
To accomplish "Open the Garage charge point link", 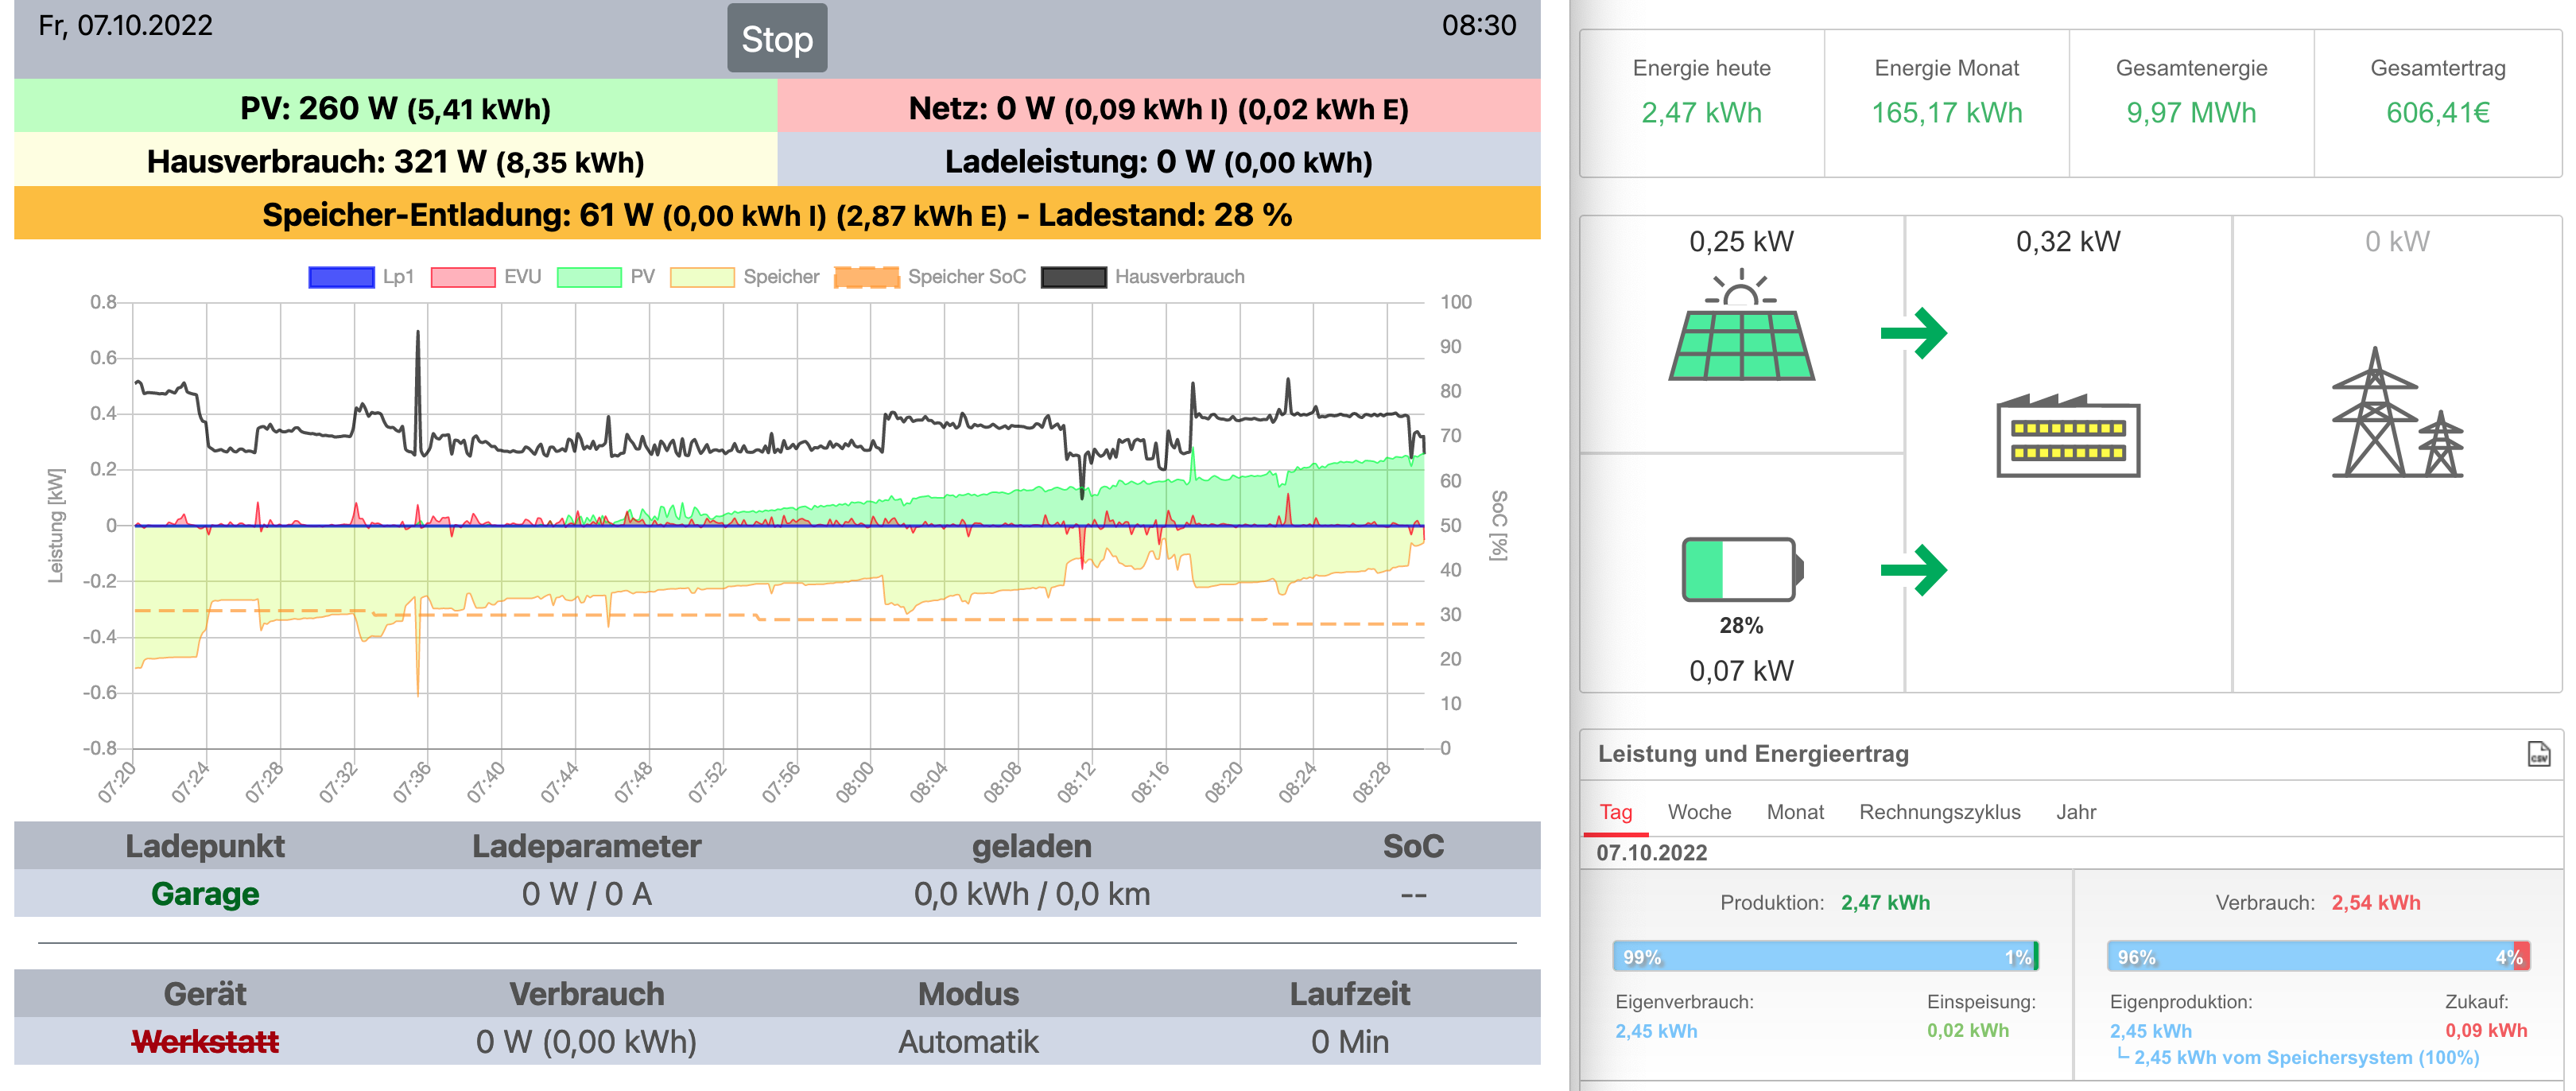I will click(205, 894).
